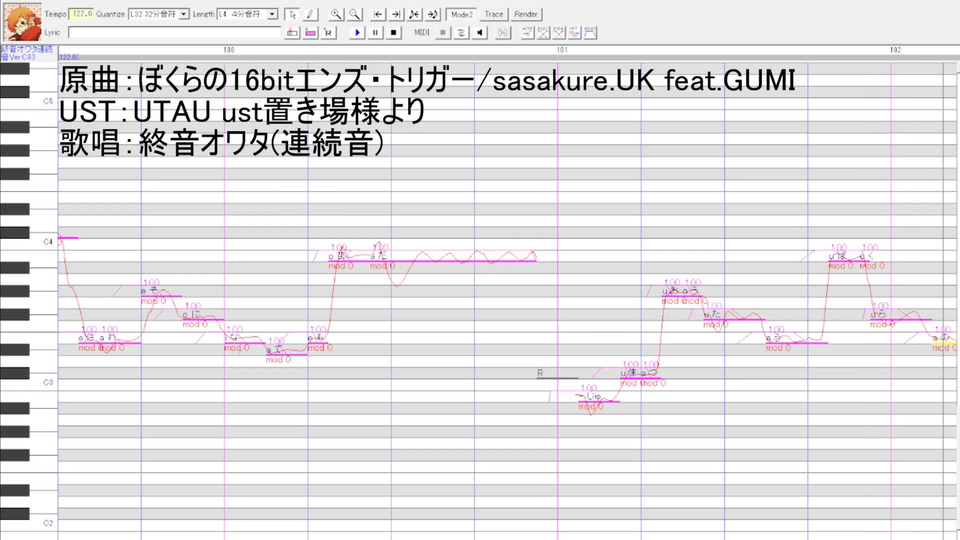The image size is (960, 540).
Task: Pause playback
Action: point(375,32)
